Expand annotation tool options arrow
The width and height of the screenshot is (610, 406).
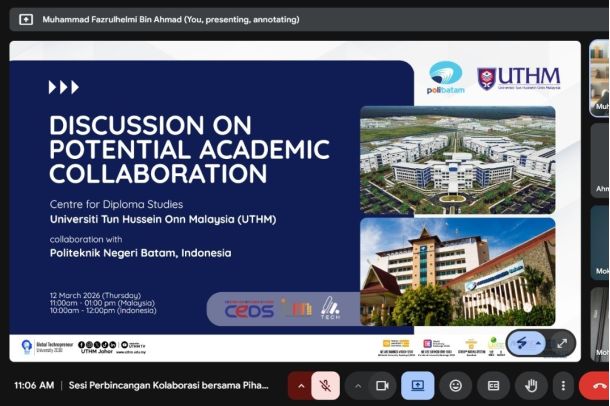point(539,342)
